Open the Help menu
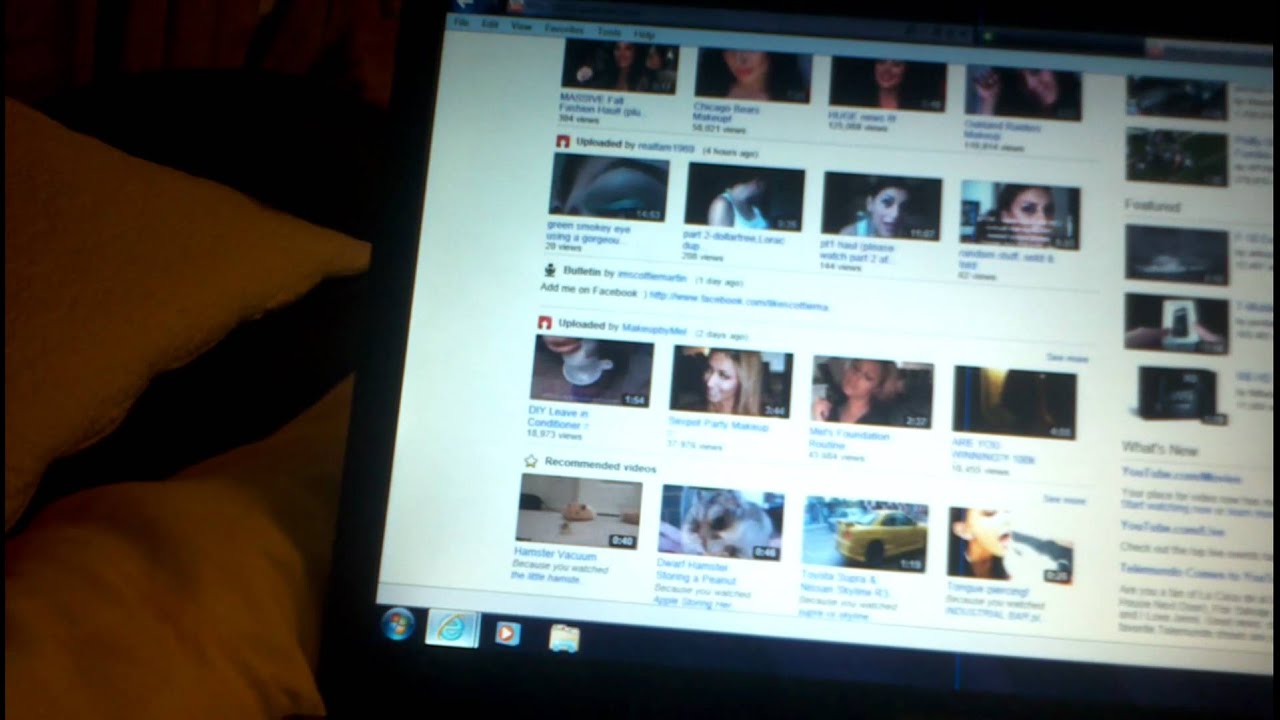This screenshot has height=720, width=1280. coord(644,34)
